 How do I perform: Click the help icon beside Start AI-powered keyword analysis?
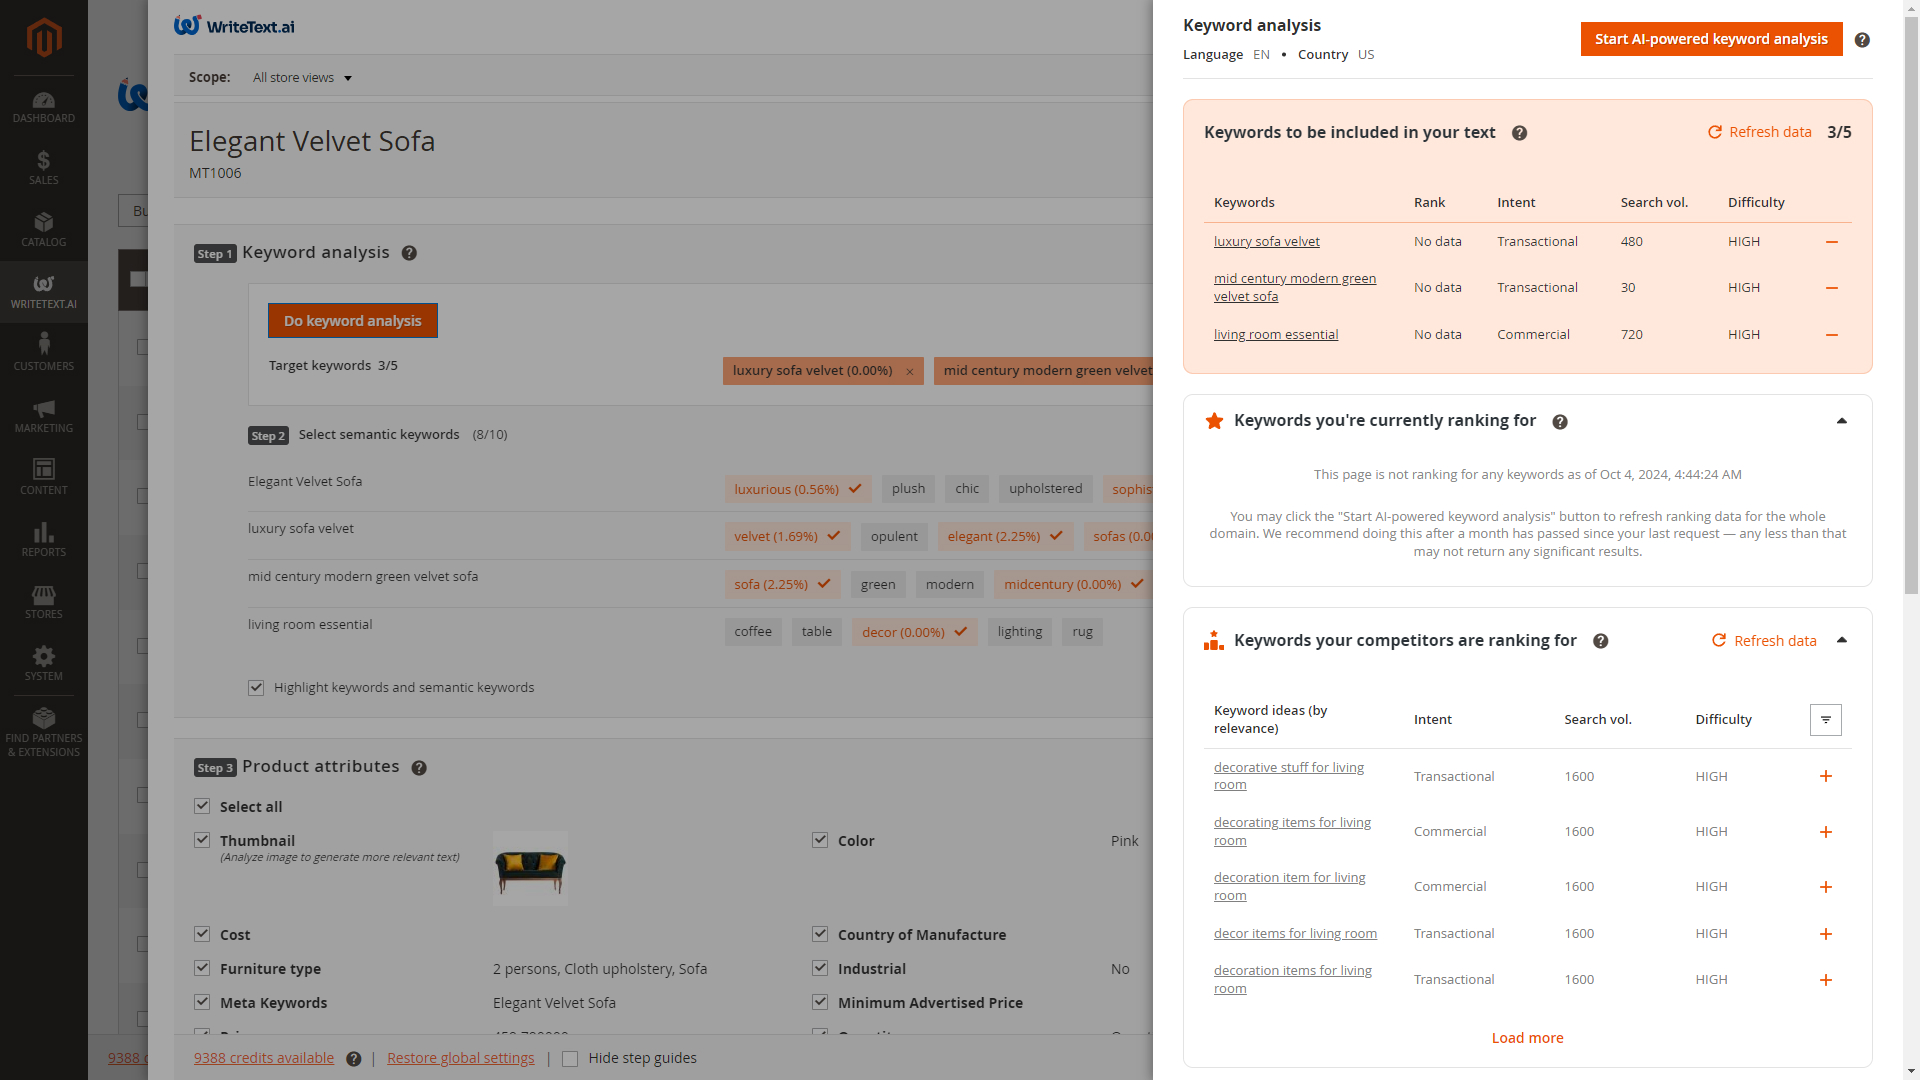pos(1861,40)
